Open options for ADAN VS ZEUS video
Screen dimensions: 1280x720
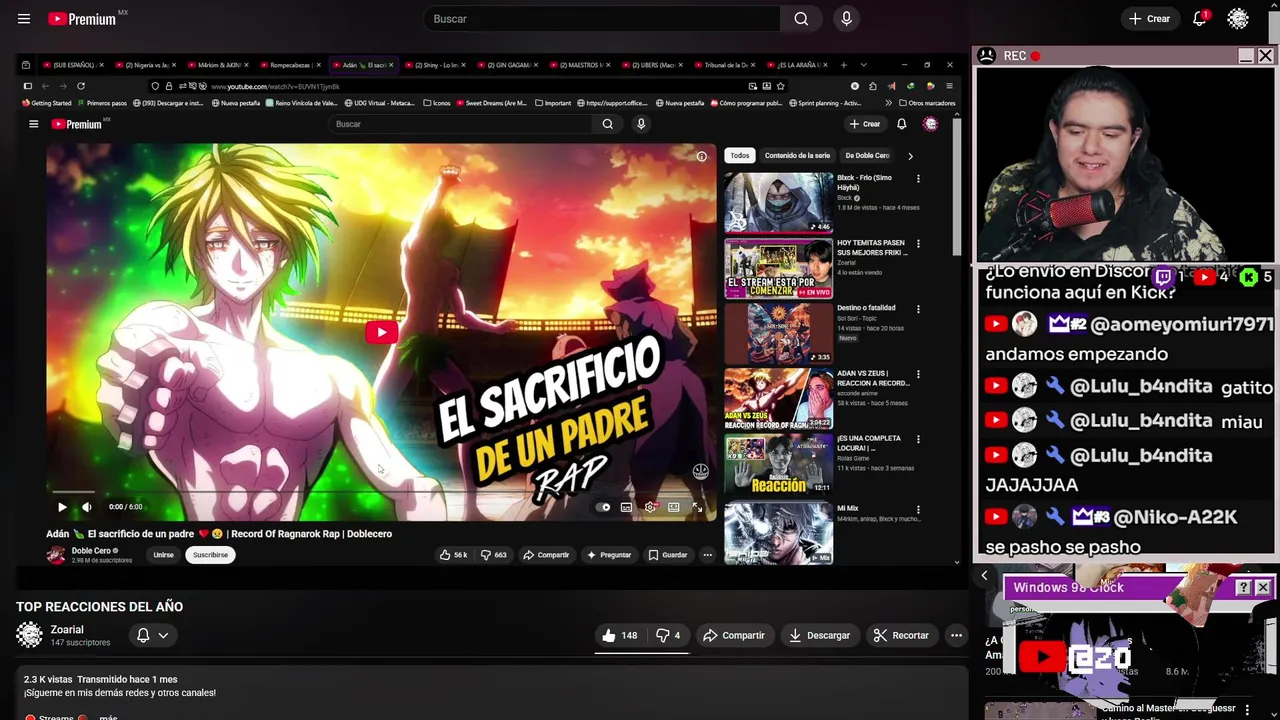click(x=918, y=374)
